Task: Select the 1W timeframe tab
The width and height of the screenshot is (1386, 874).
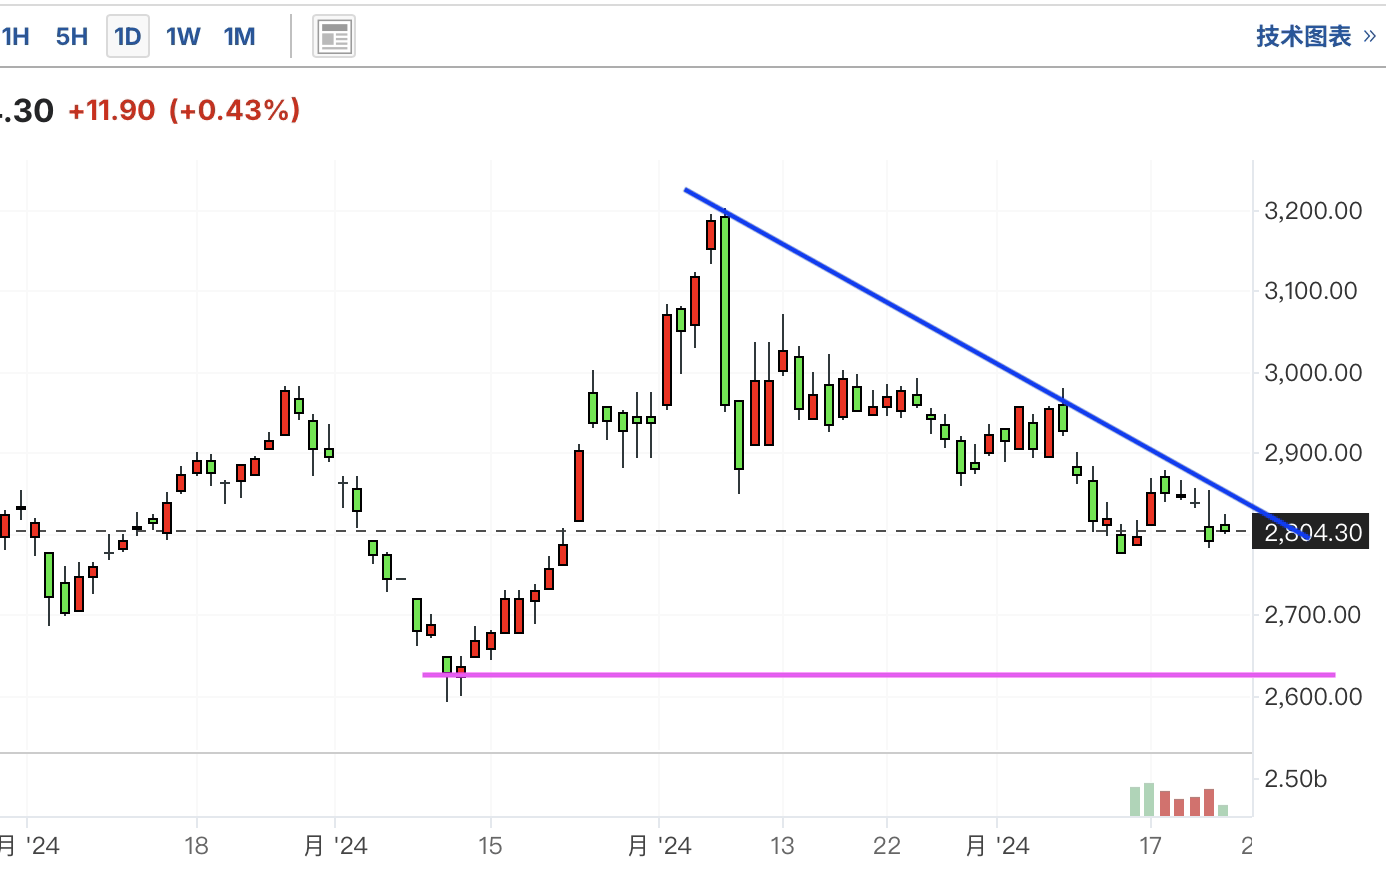Action: click(x=183, y=37)
